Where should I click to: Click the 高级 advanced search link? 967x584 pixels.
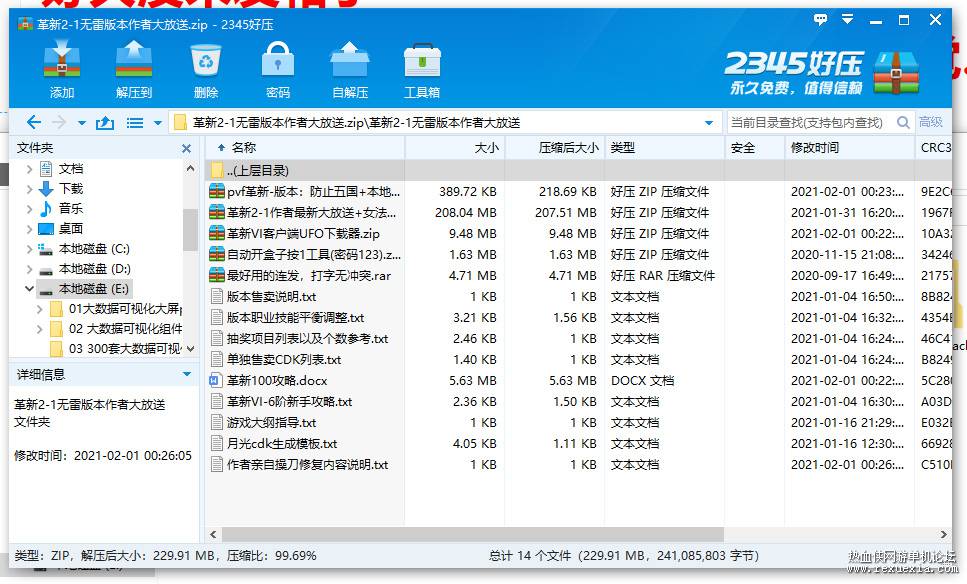pos(931,122)
